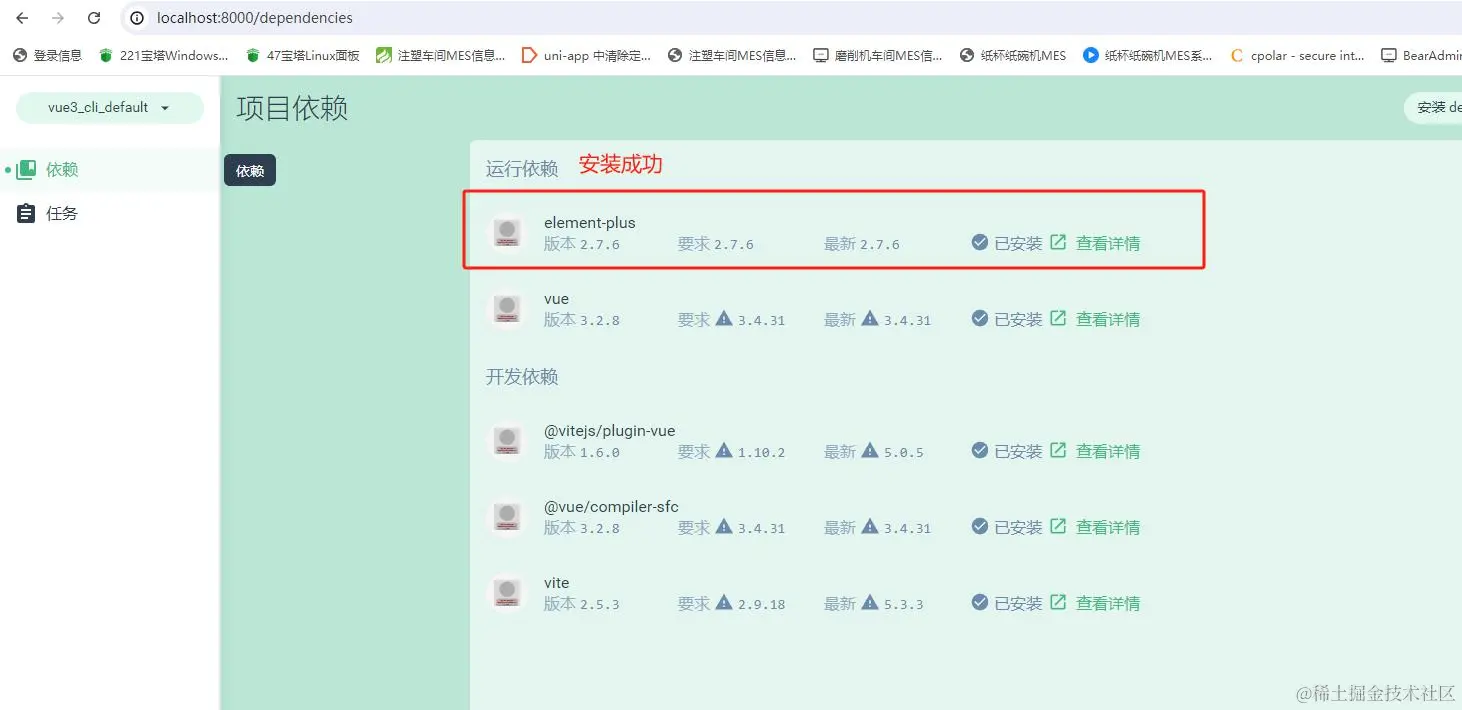This screenshot has width=1462, height=710.
Task: Click the 运行依赖 section heading
Action: pos(522,168)
